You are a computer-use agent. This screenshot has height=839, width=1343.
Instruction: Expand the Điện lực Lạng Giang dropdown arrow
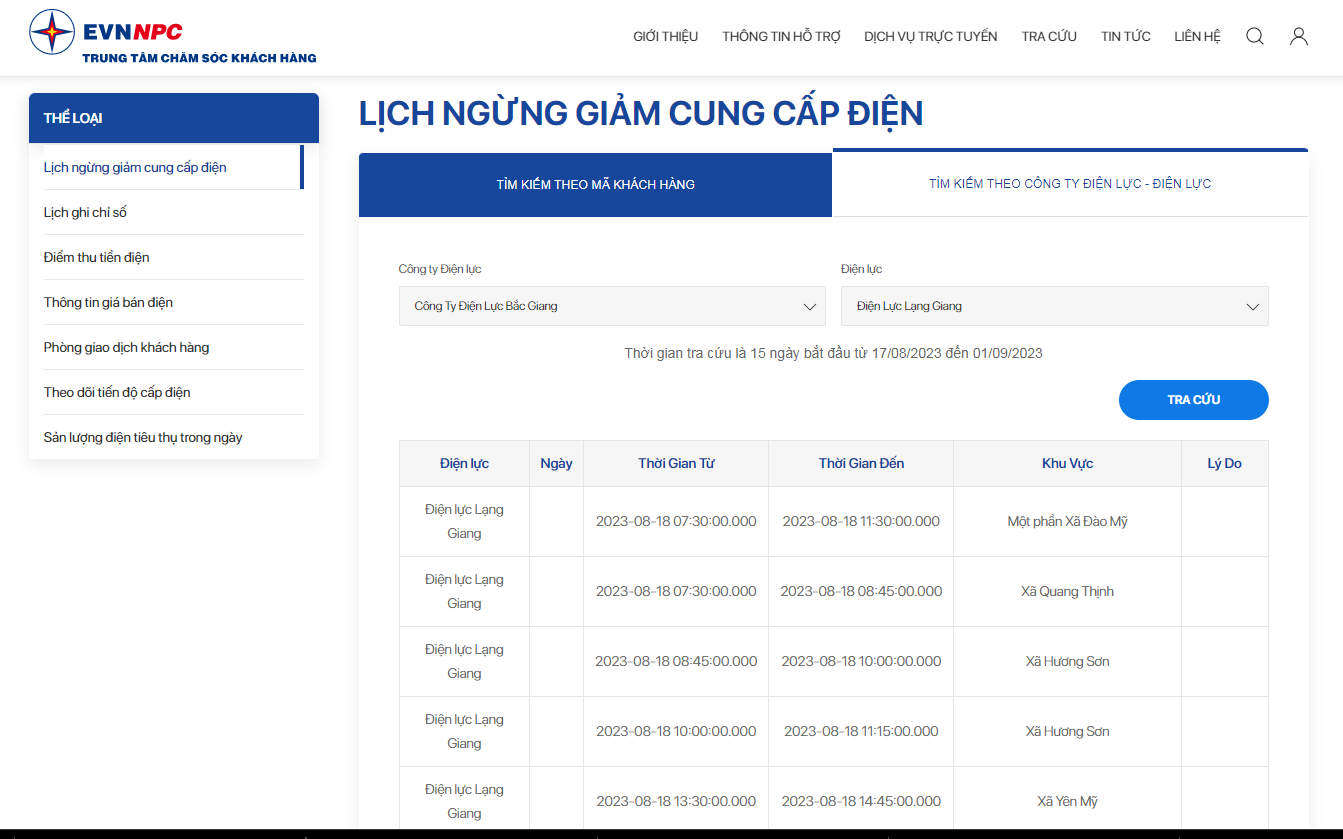[1252, 307]
